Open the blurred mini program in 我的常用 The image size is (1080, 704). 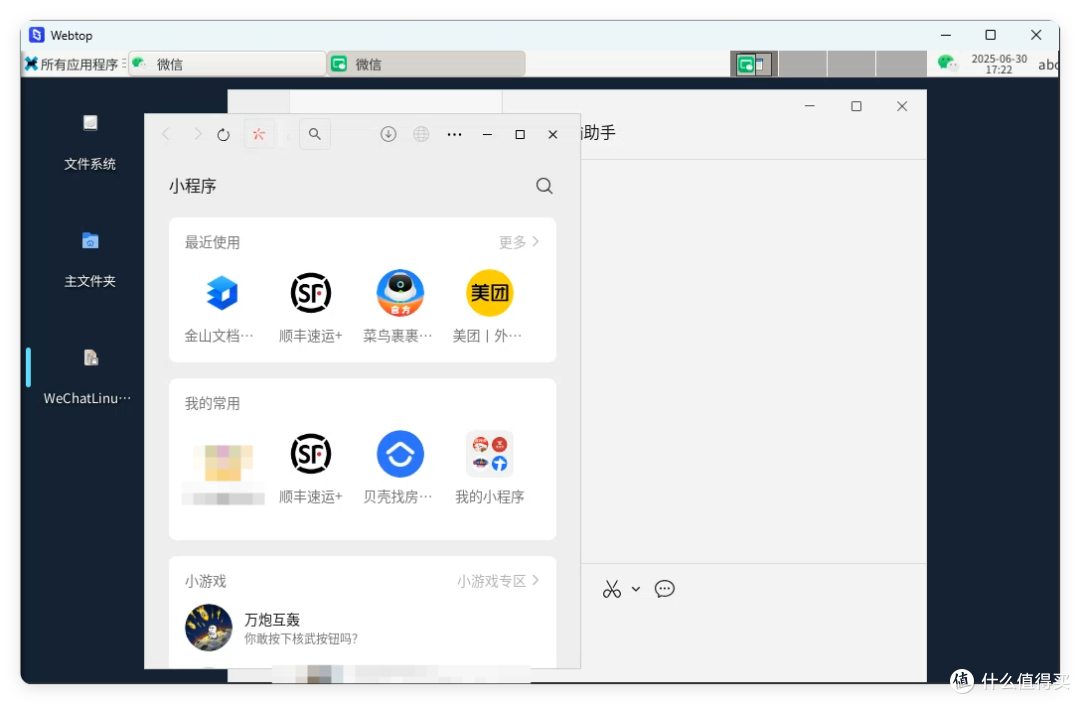[222, 474]
